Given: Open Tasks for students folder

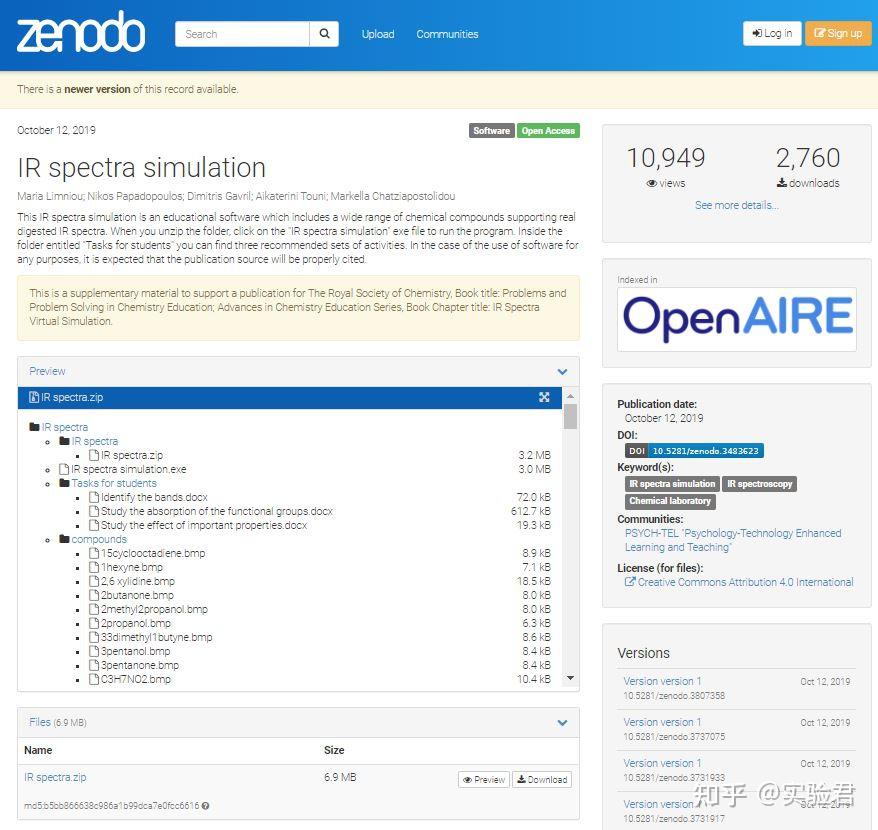Looking at the screenshot, I should pyautogui.click(x=114, y=483).
